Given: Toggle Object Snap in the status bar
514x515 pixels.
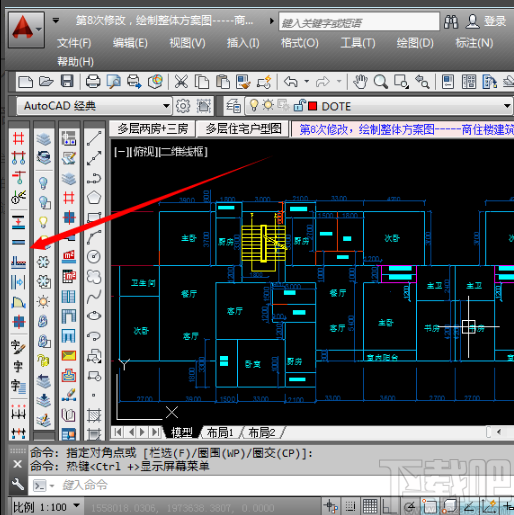Looking at the screenshot, I should tap(430, 506).
